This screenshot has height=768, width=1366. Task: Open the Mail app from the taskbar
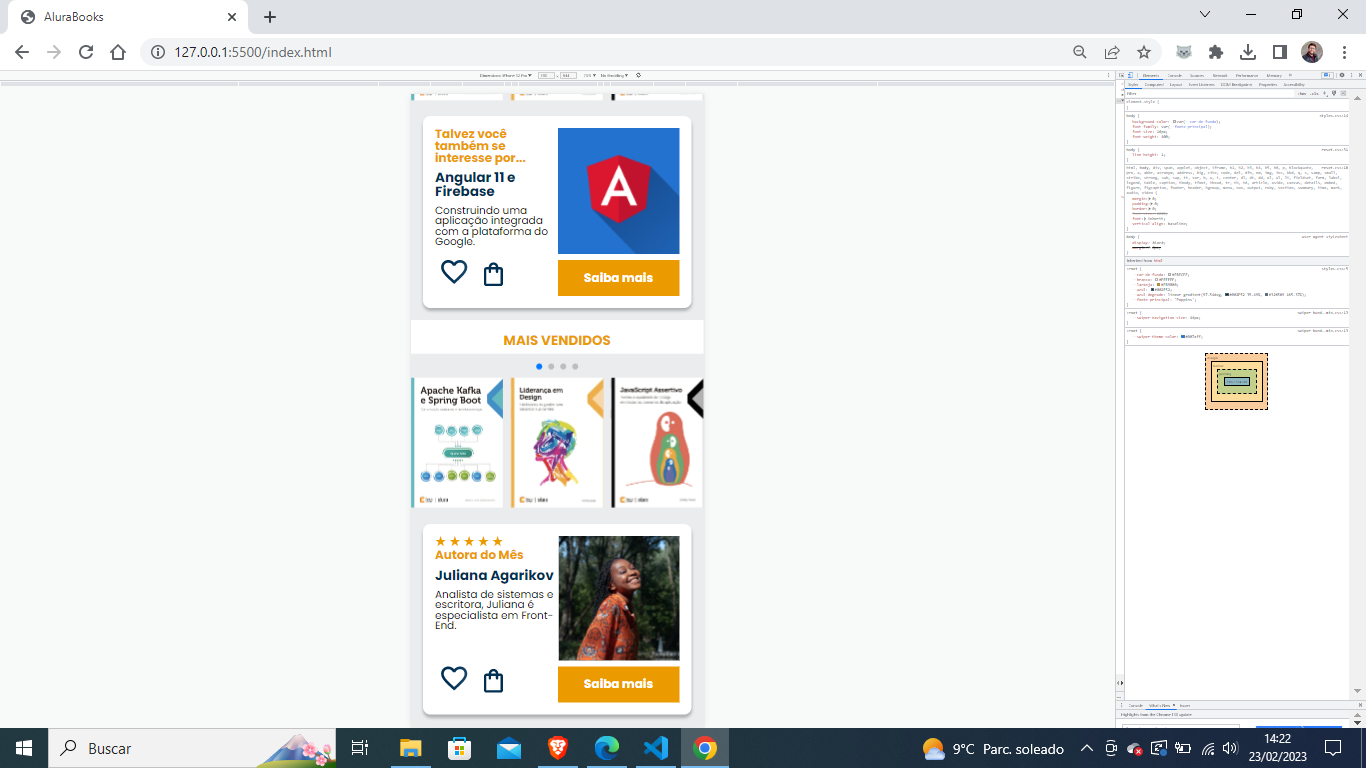pos(509,748)
